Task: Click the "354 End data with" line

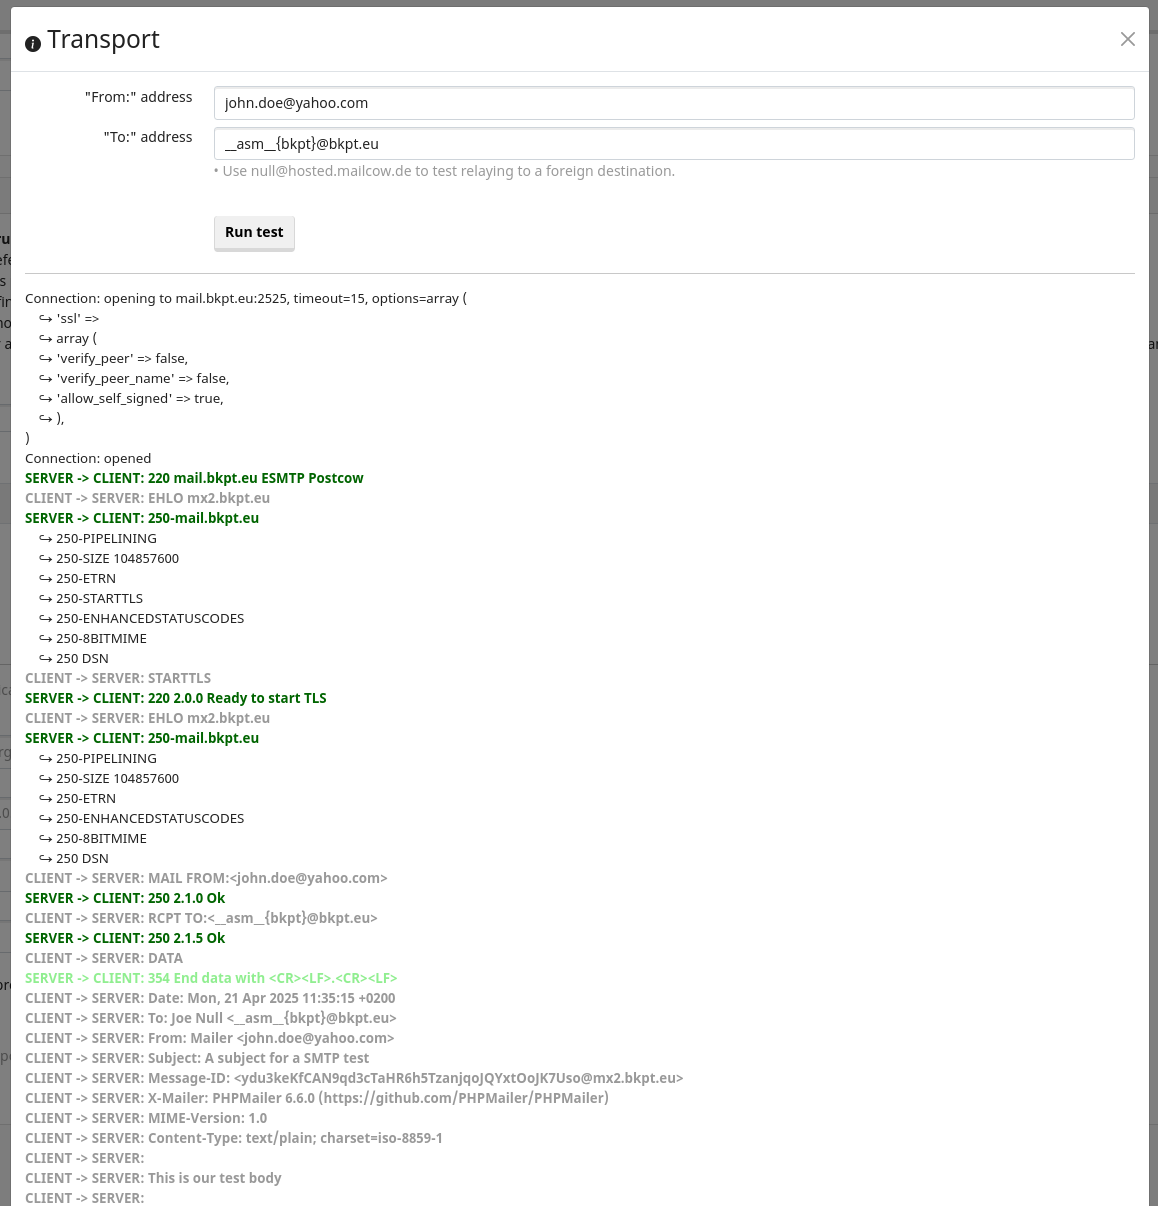Action: [x=211, y=978]
